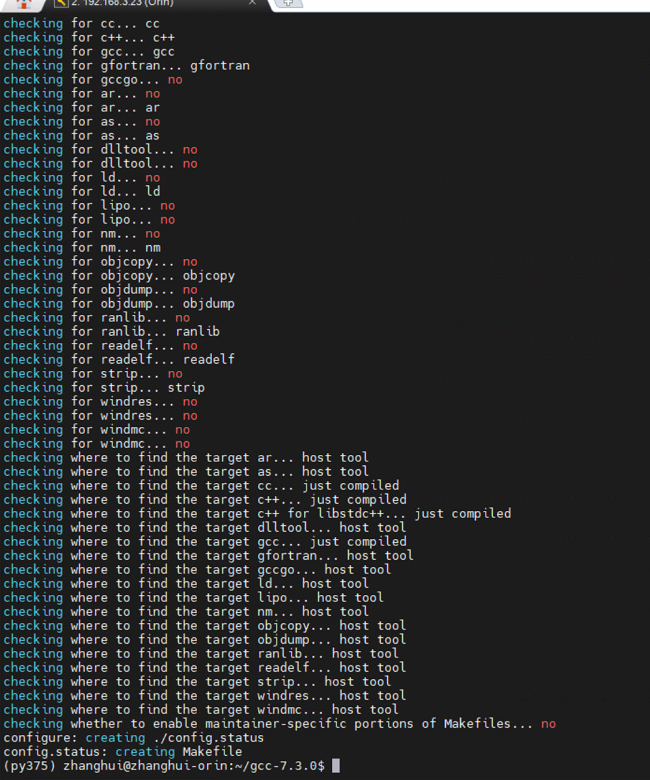The image size is (650, 780).
Task: Click the "gfortran... host tool" target line
Action: [208, 556]
